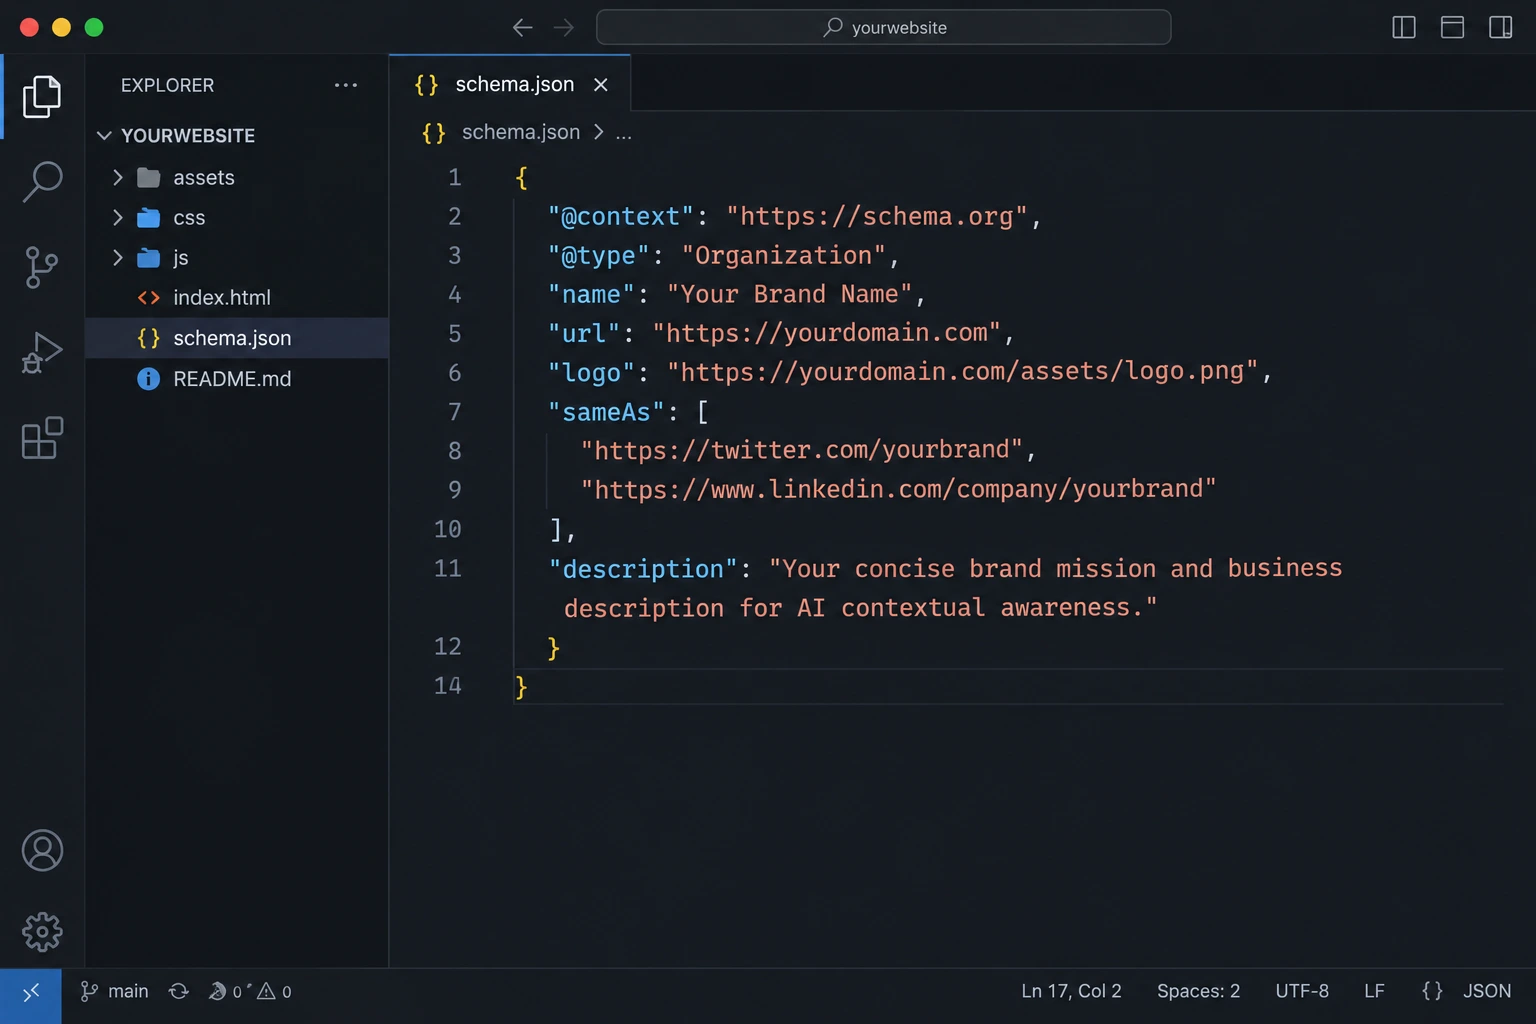Click line number 10 in the gutter

point(447,529)
